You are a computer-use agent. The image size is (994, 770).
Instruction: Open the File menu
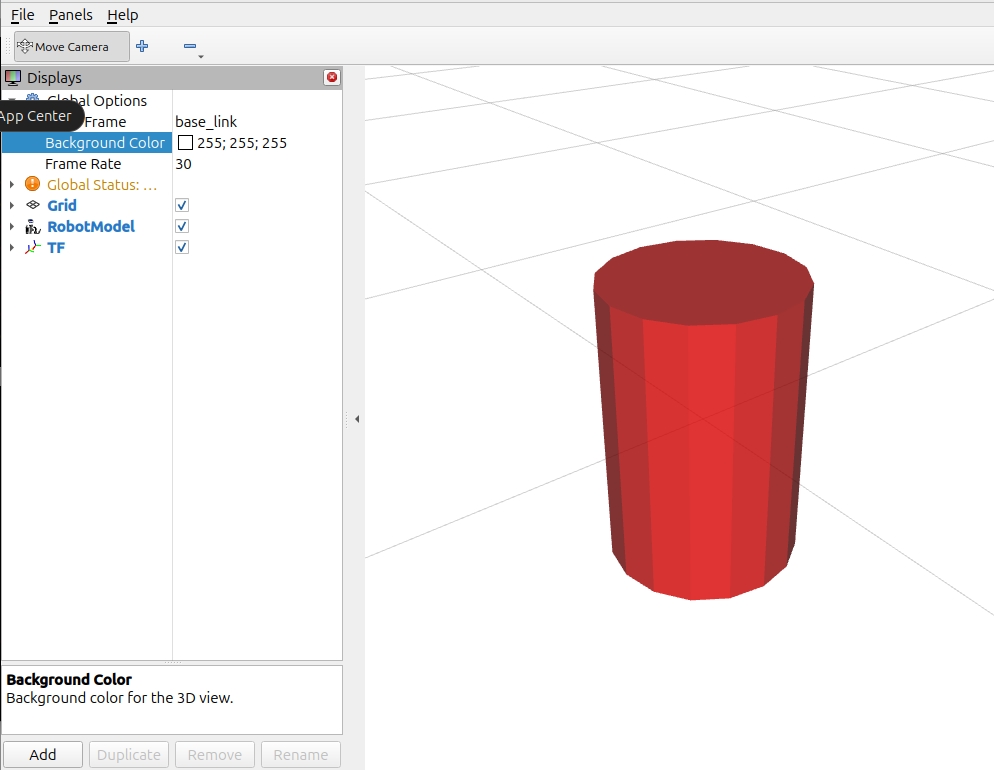(22, 15)
